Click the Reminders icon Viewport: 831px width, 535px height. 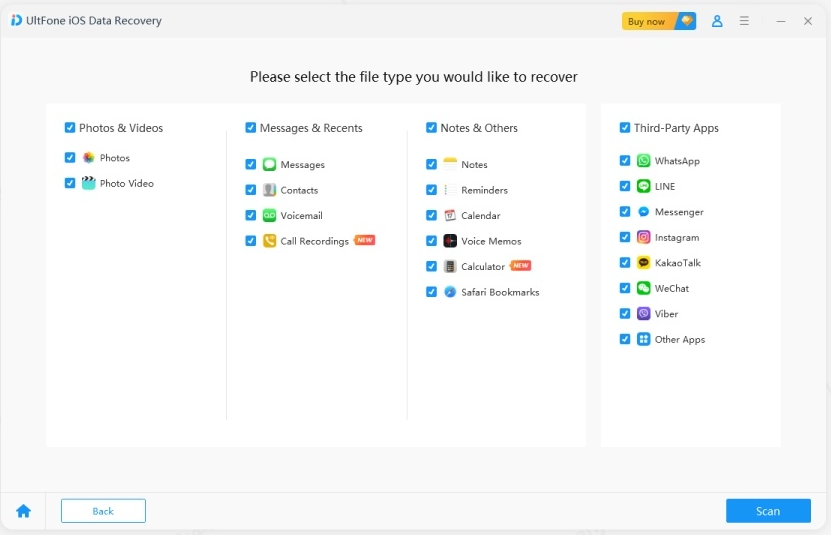[450, 190]
